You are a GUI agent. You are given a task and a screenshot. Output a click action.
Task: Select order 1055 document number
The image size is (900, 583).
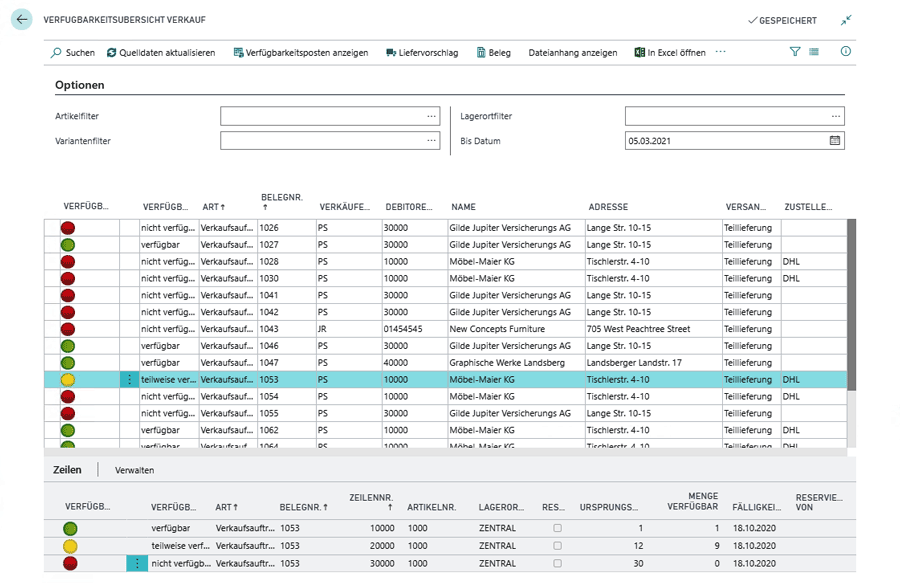click(x=269, y=414)
